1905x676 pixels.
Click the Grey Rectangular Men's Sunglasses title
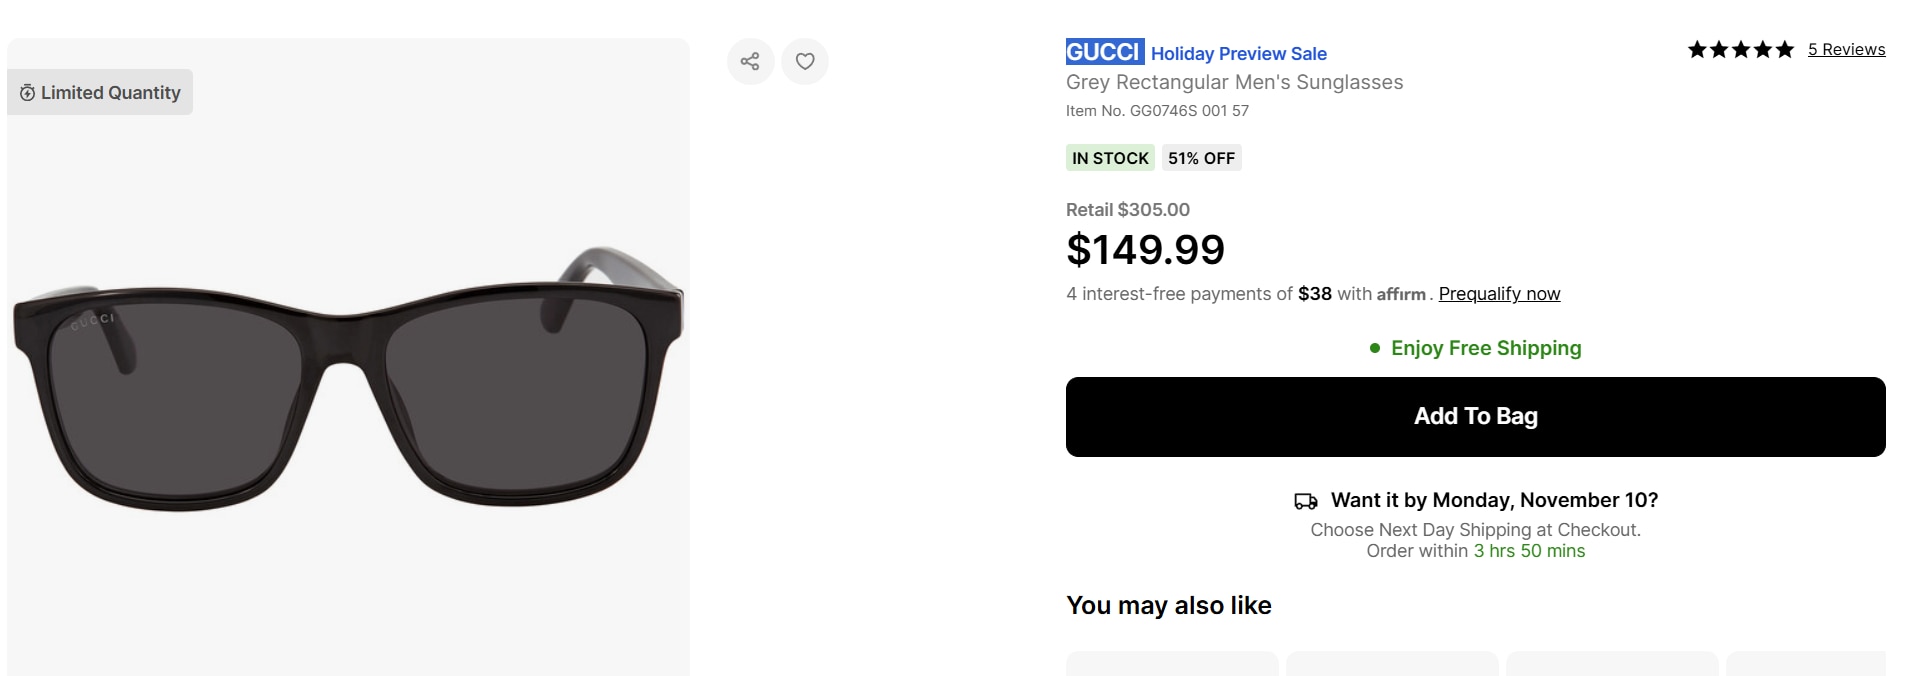[1234, 82]
